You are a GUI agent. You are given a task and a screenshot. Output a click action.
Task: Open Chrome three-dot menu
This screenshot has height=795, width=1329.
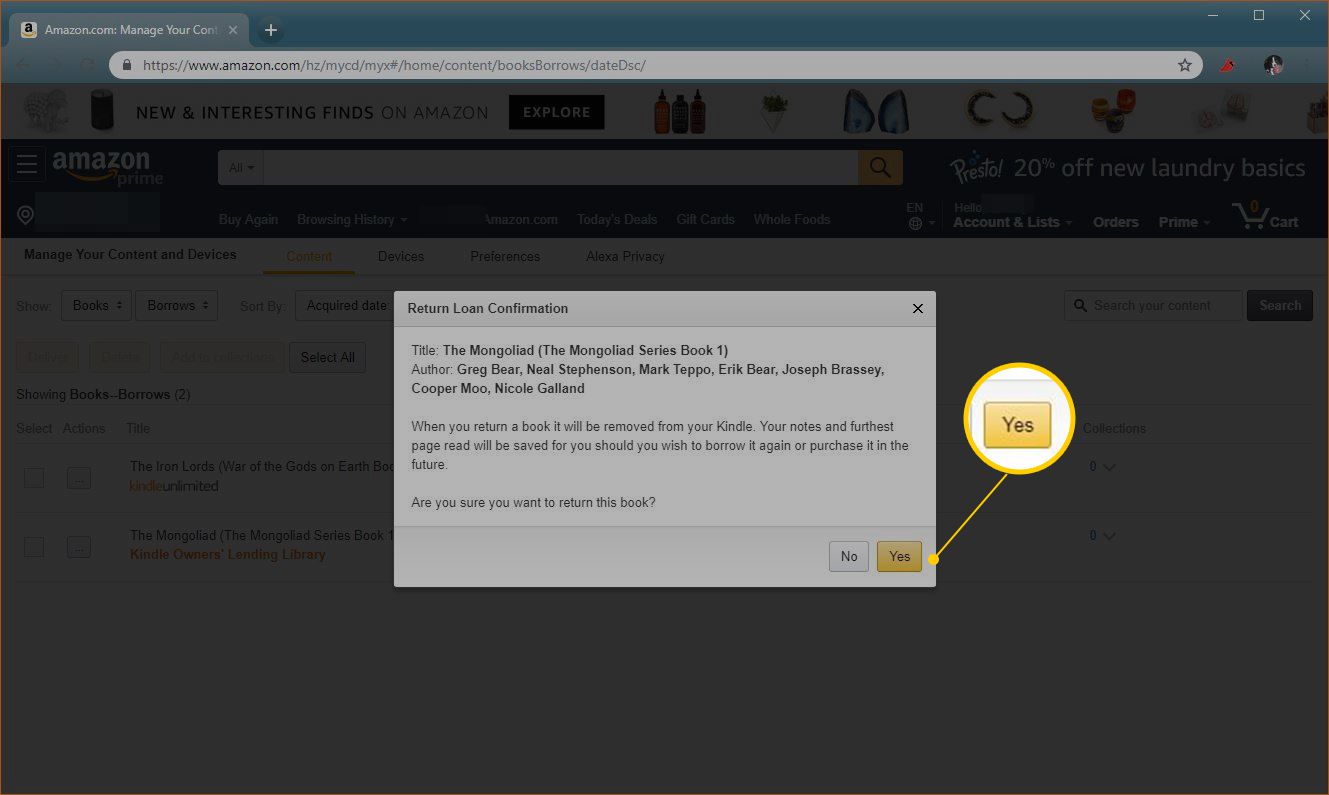click(x=1307, y=65)
